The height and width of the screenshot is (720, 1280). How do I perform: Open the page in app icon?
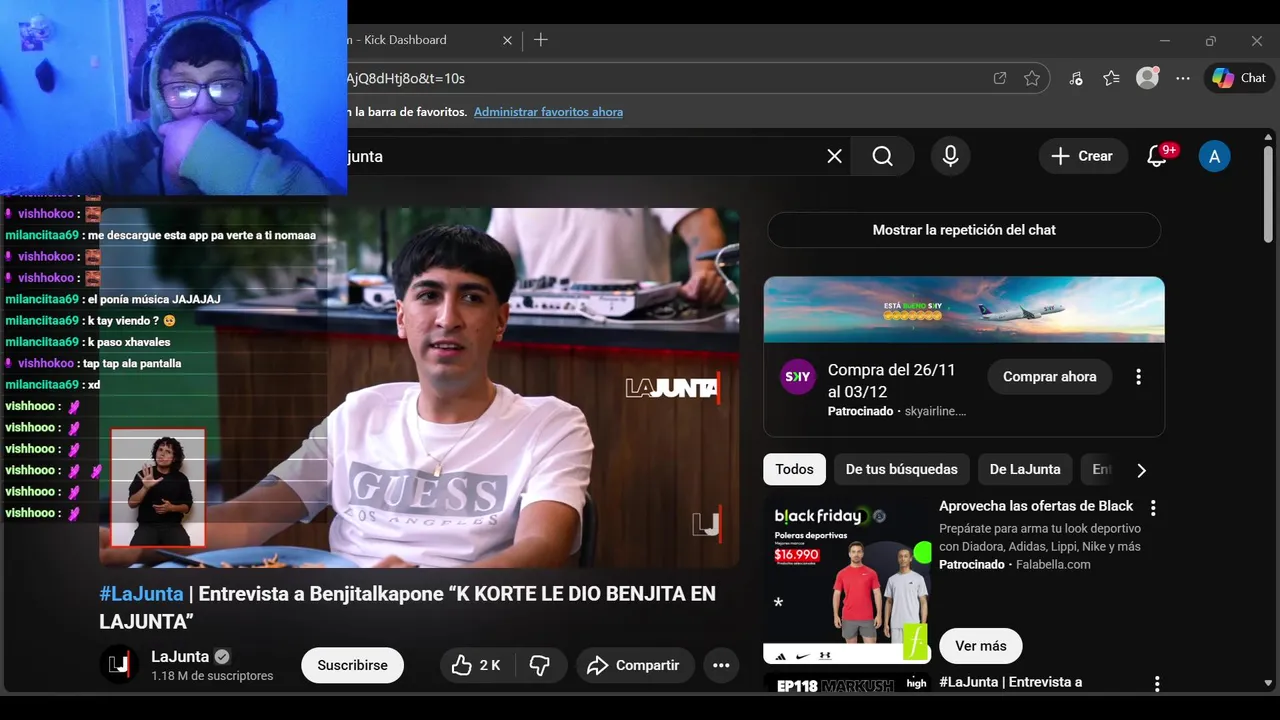pyautogui.click(x=1000, y=78)
